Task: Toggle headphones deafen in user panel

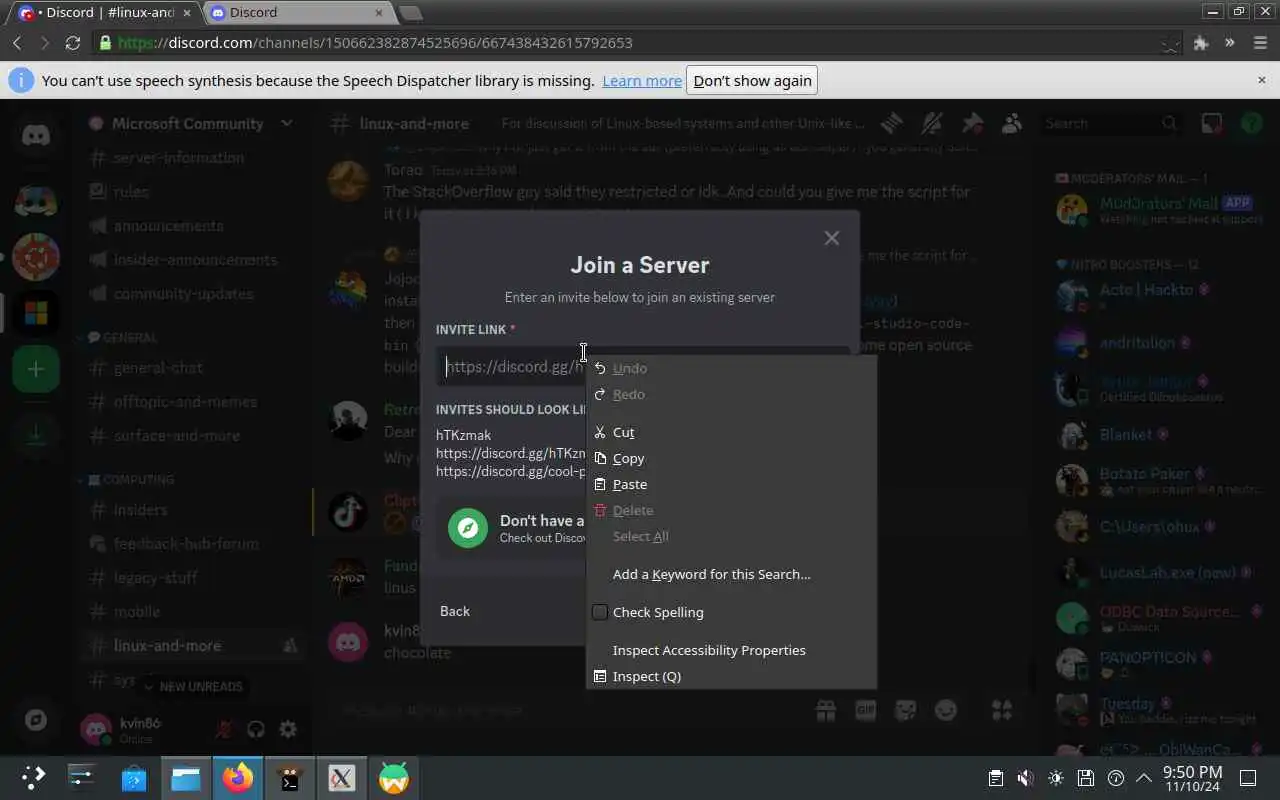Action: click(256, 730)
